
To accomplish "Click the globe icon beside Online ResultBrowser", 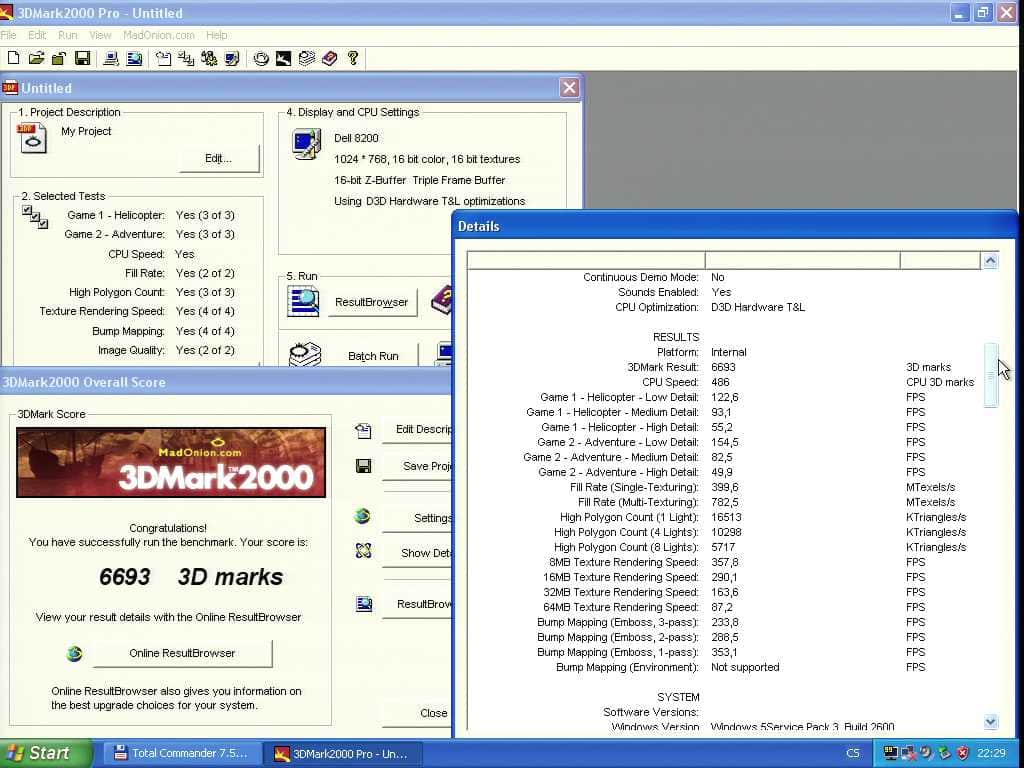I will tap(74, 653).
